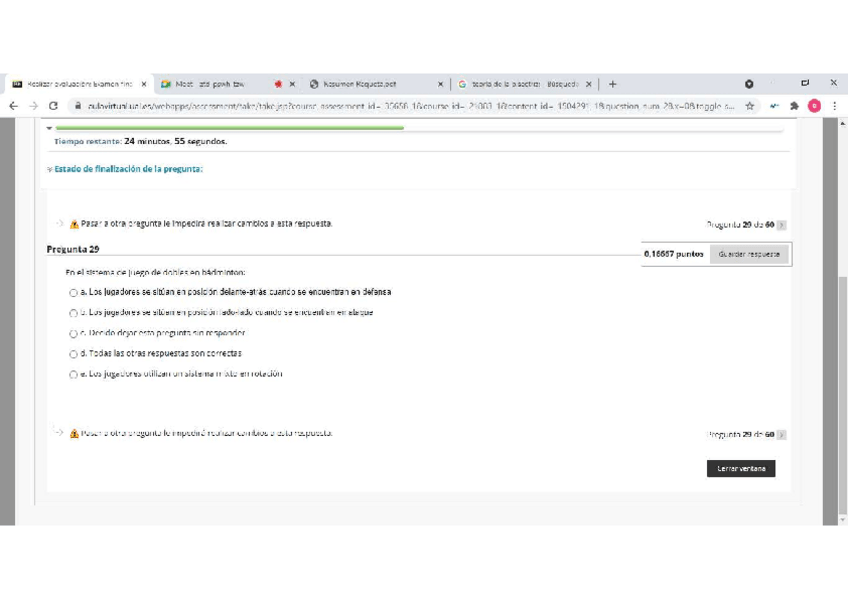Close the Meet tab
Viewport: 848px width, 599px height.
click(x=292, y=84)
